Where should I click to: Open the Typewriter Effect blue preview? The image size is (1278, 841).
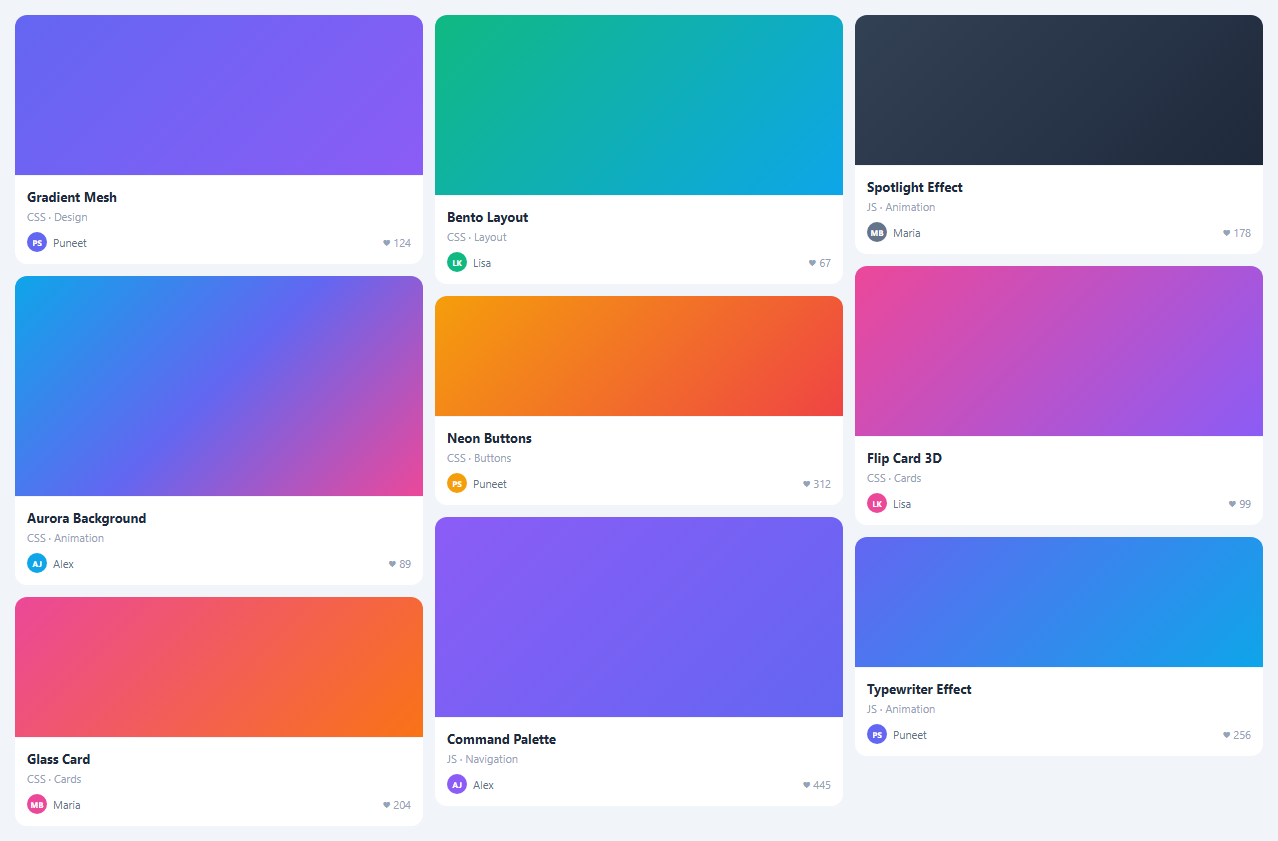click(x=1059, y=602)
